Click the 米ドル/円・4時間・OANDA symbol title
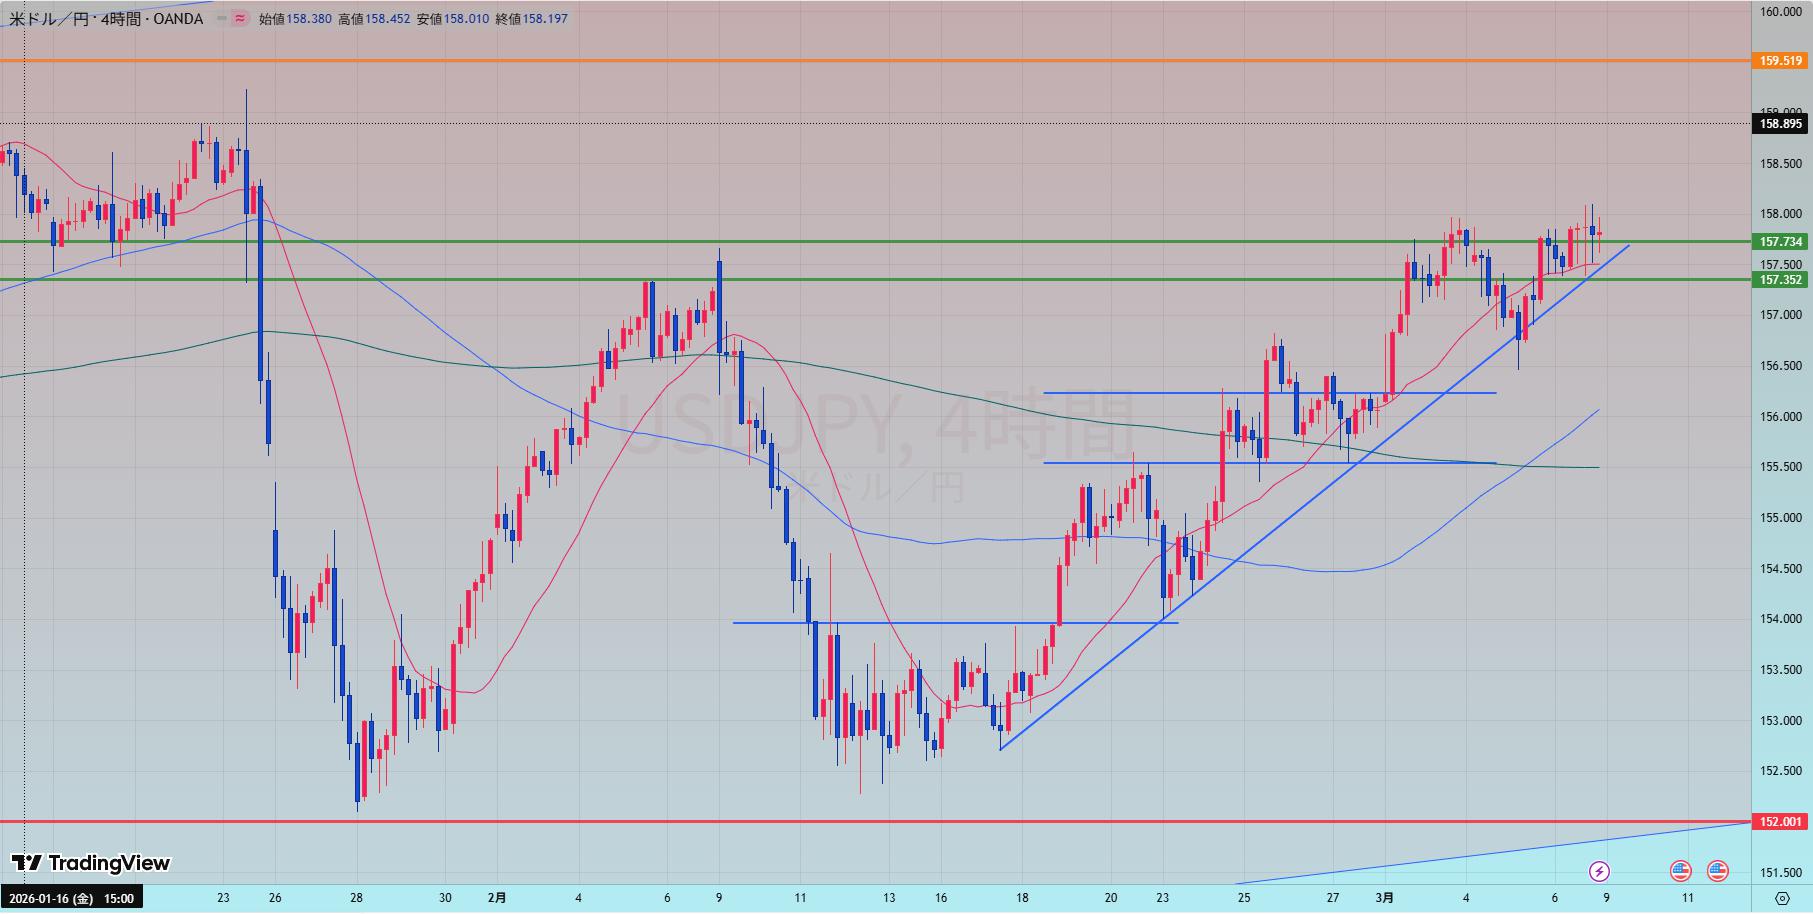 105,18
